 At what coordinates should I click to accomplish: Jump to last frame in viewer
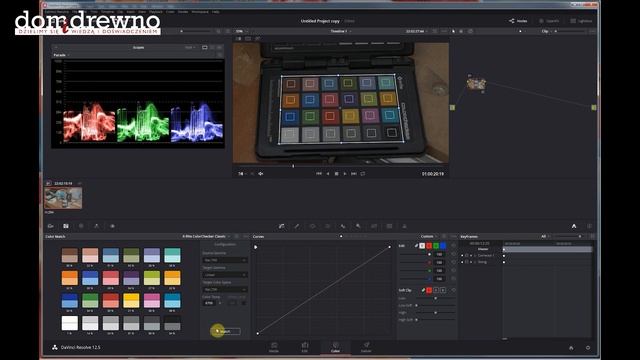(354, 174)
